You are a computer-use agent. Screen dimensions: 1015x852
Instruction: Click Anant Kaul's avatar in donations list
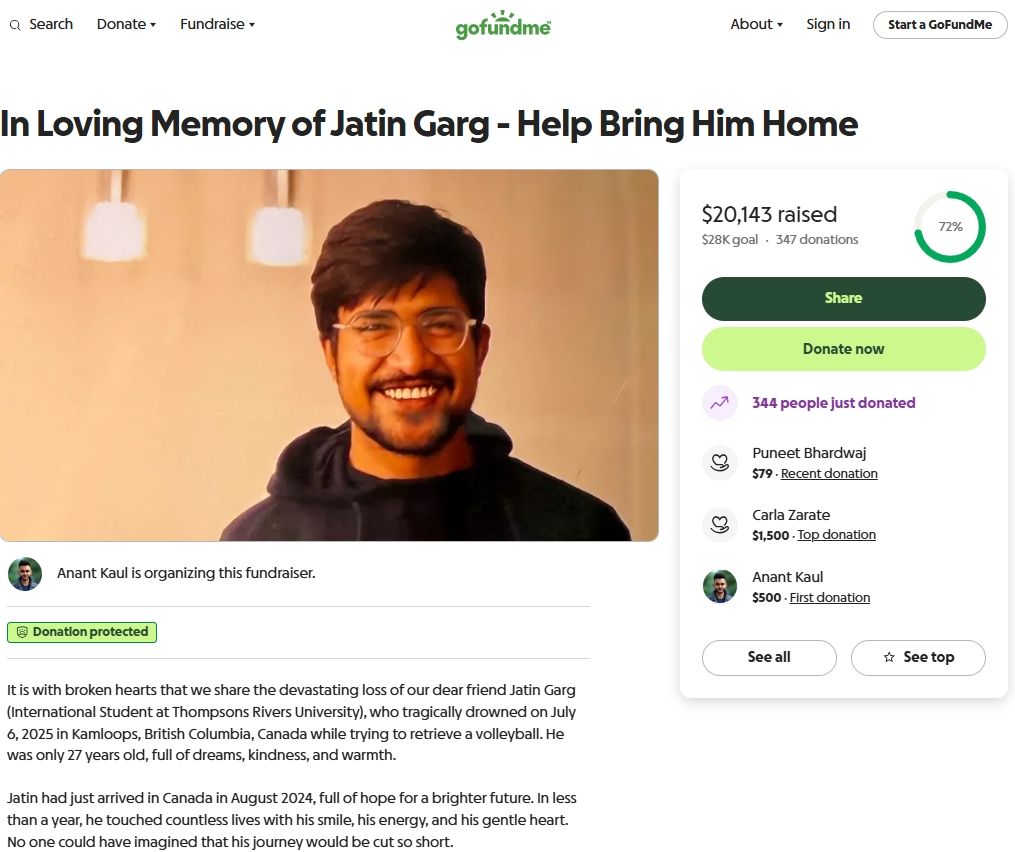point(720,587)
